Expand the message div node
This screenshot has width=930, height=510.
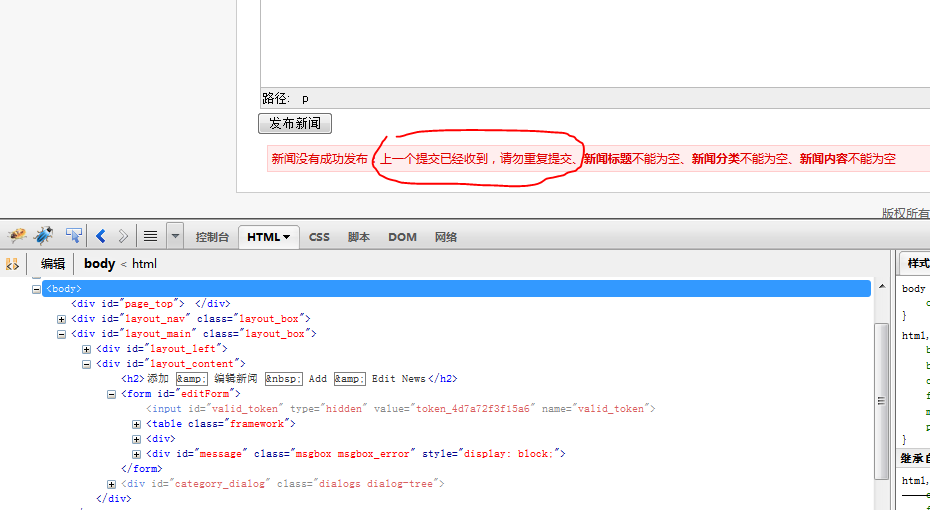point(137,454)
